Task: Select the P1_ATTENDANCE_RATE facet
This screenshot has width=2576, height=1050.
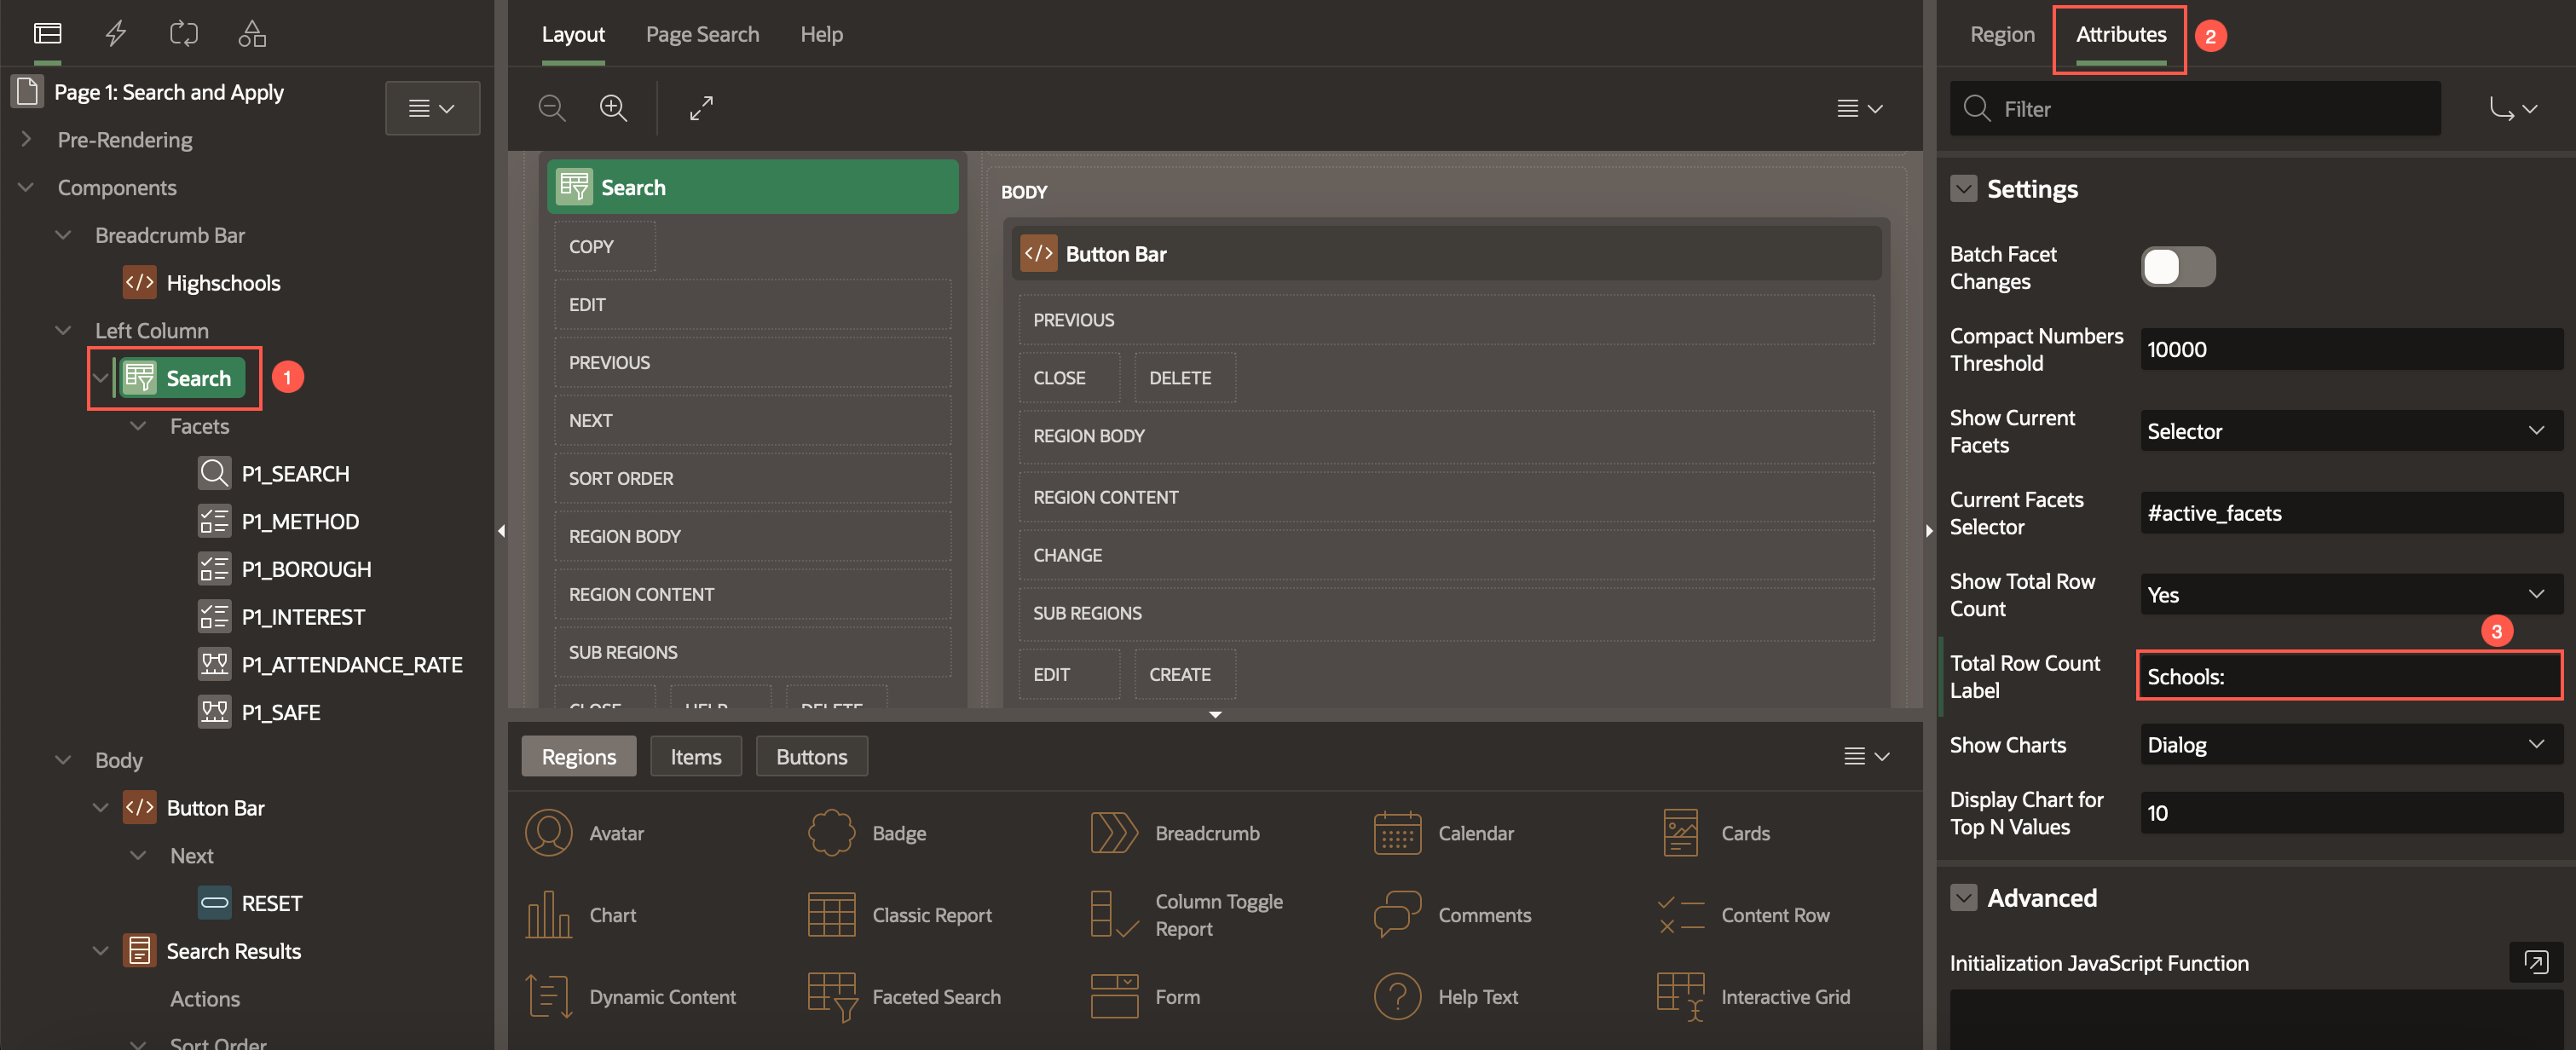Action: tap(352, 665)
